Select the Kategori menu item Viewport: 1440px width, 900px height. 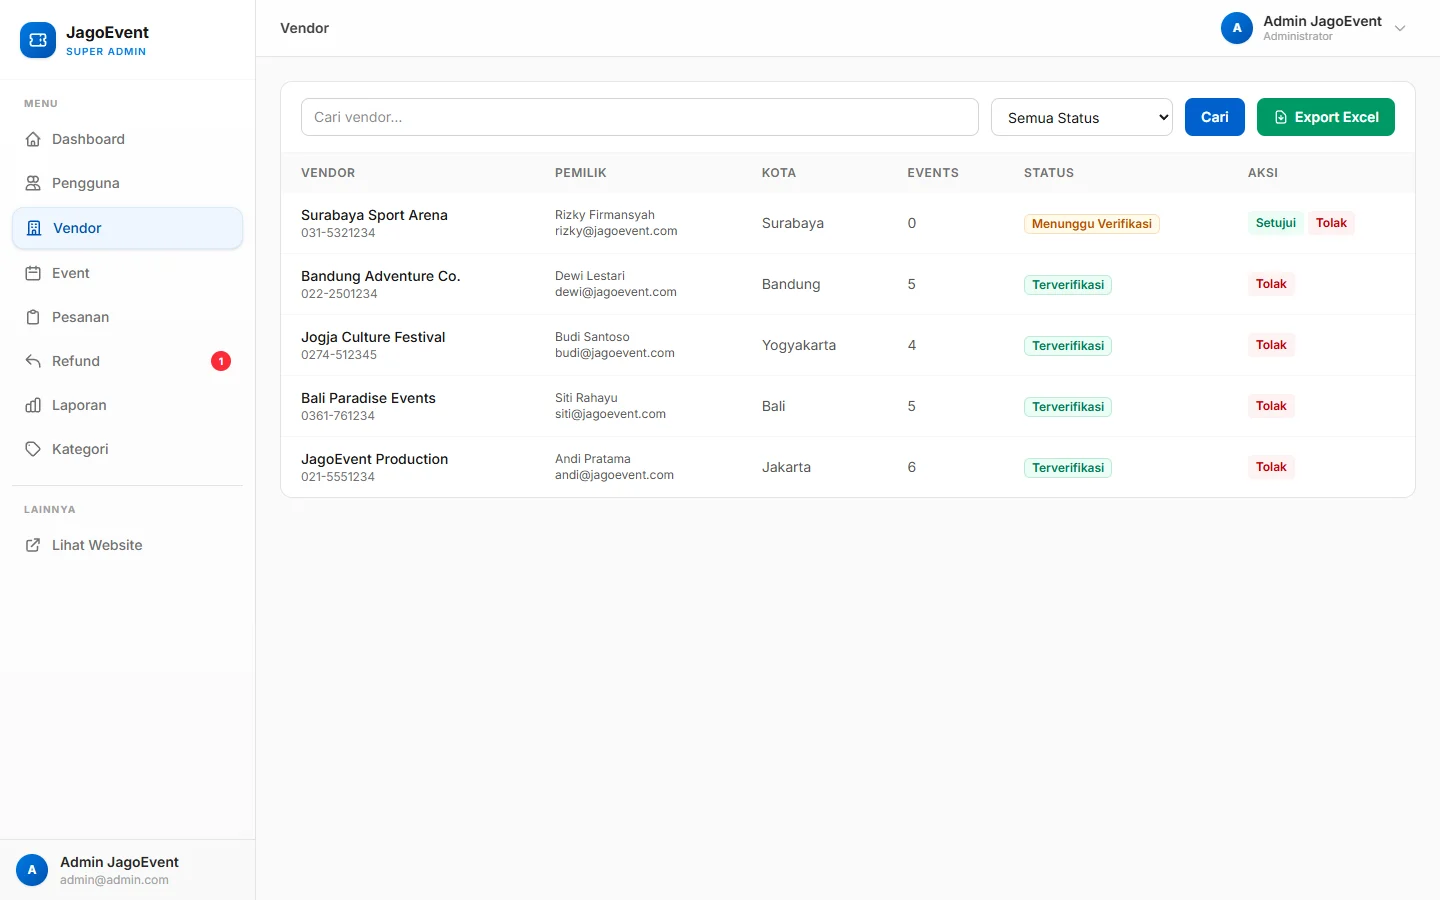pyautogui.click(x=127, y=449)
